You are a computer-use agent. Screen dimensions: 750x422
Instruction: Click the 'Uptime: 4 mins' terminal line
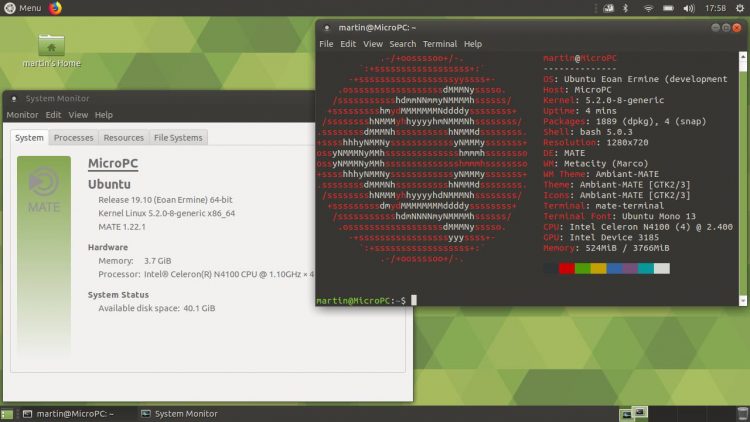580,111
